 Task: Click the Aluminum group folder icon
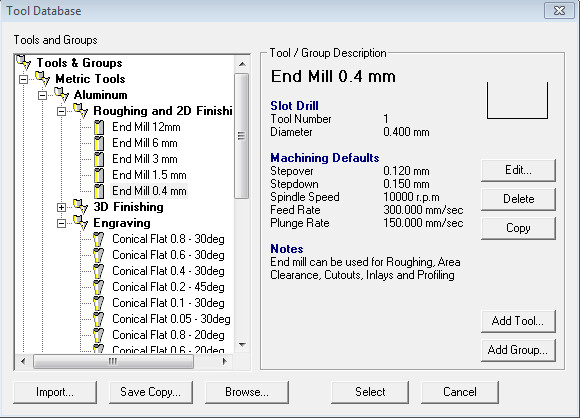click(61, 94)
